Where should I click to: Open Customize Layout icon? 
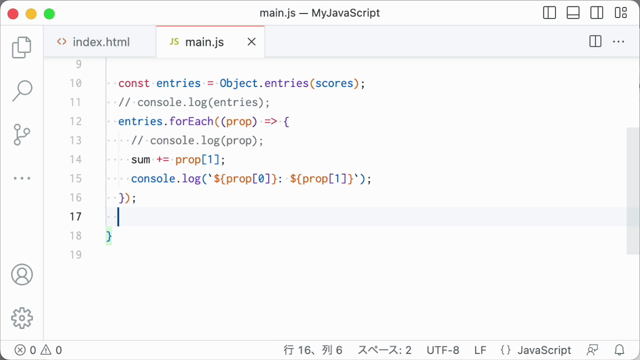pyautogui.click(x=620, y=13)
